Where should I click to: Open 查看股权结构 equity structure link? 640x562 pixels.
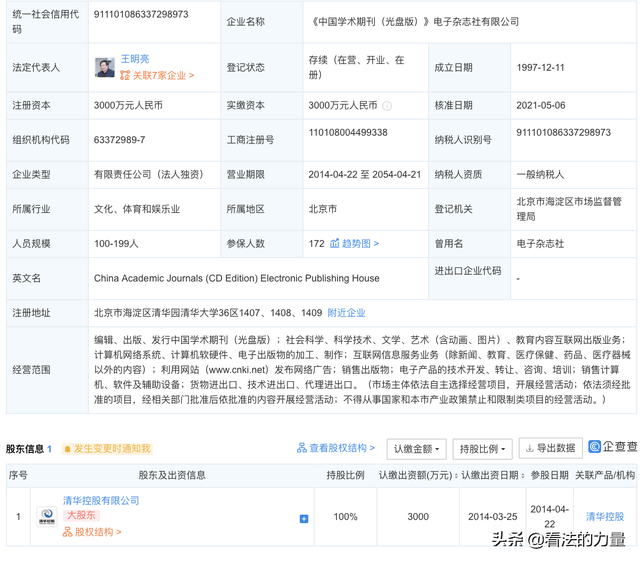(342, 448)
